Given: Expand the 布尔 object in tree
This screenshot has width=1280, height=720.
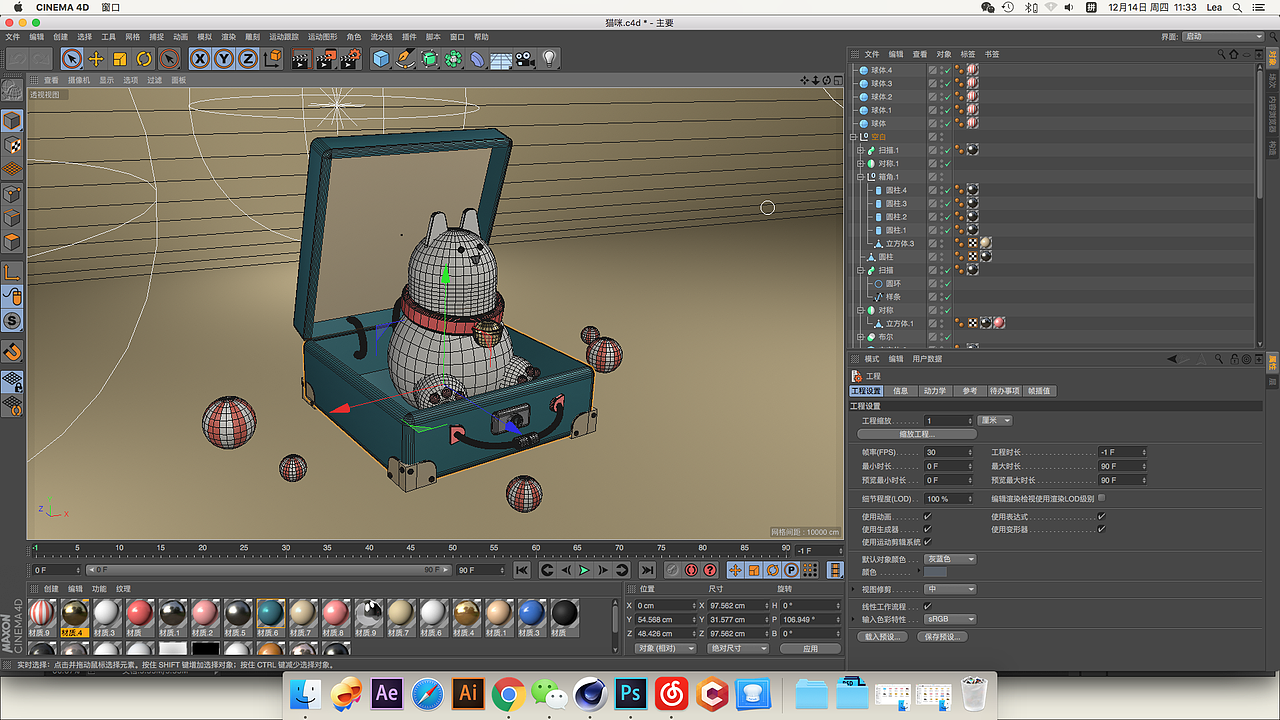Looking at the screenshot, I should [860, 338].
